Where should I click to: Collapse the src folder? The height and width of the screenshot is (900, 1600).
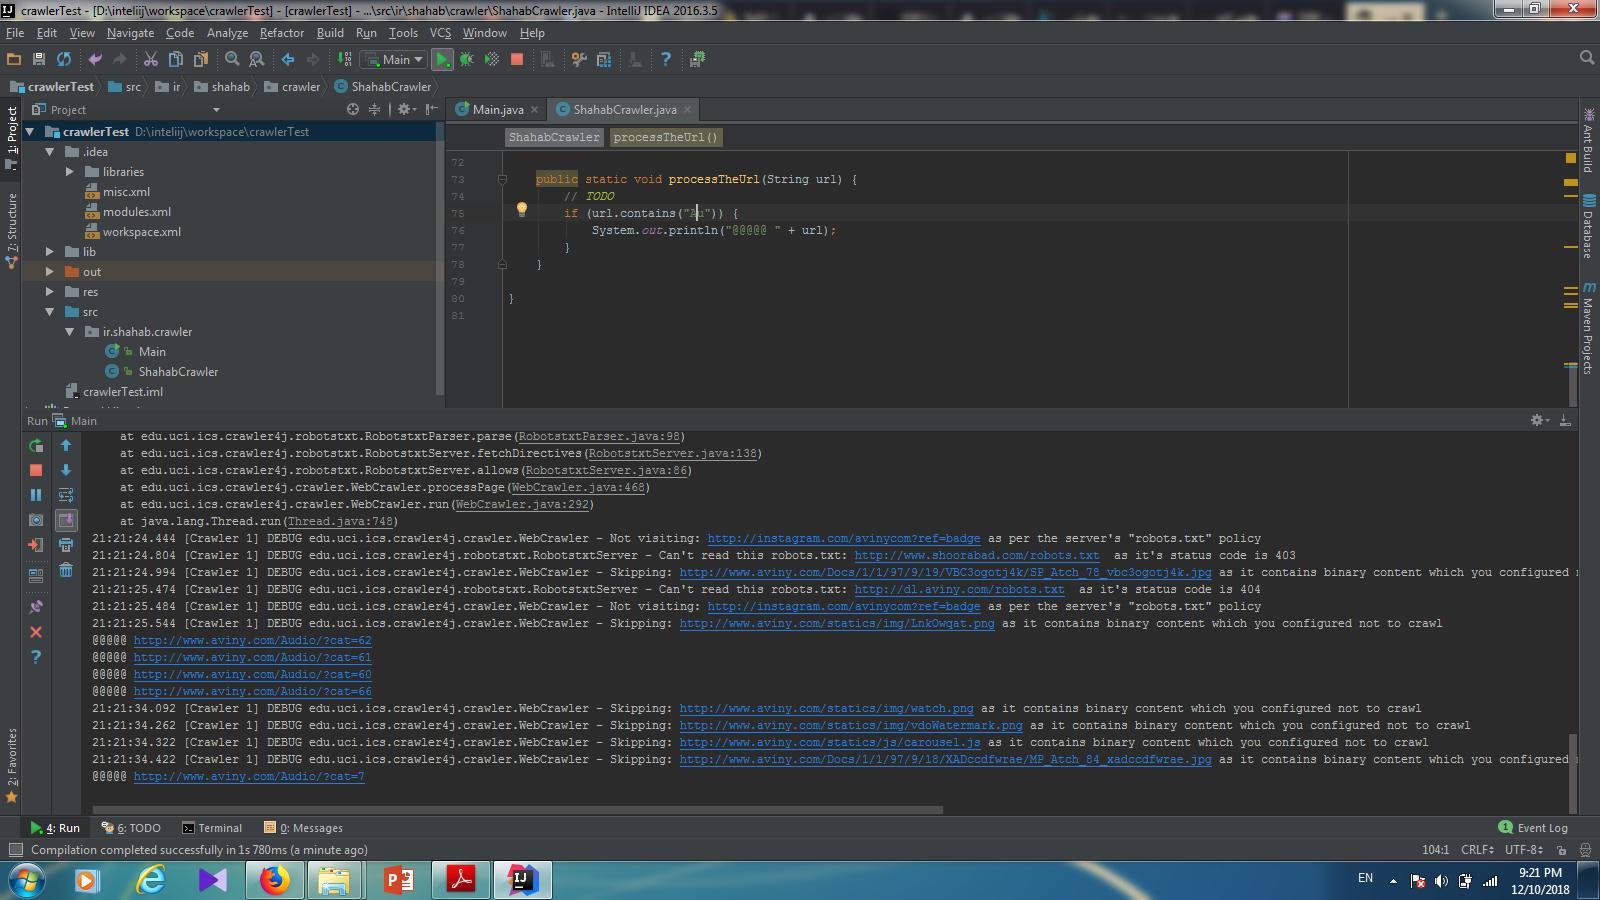pos(50,312)
